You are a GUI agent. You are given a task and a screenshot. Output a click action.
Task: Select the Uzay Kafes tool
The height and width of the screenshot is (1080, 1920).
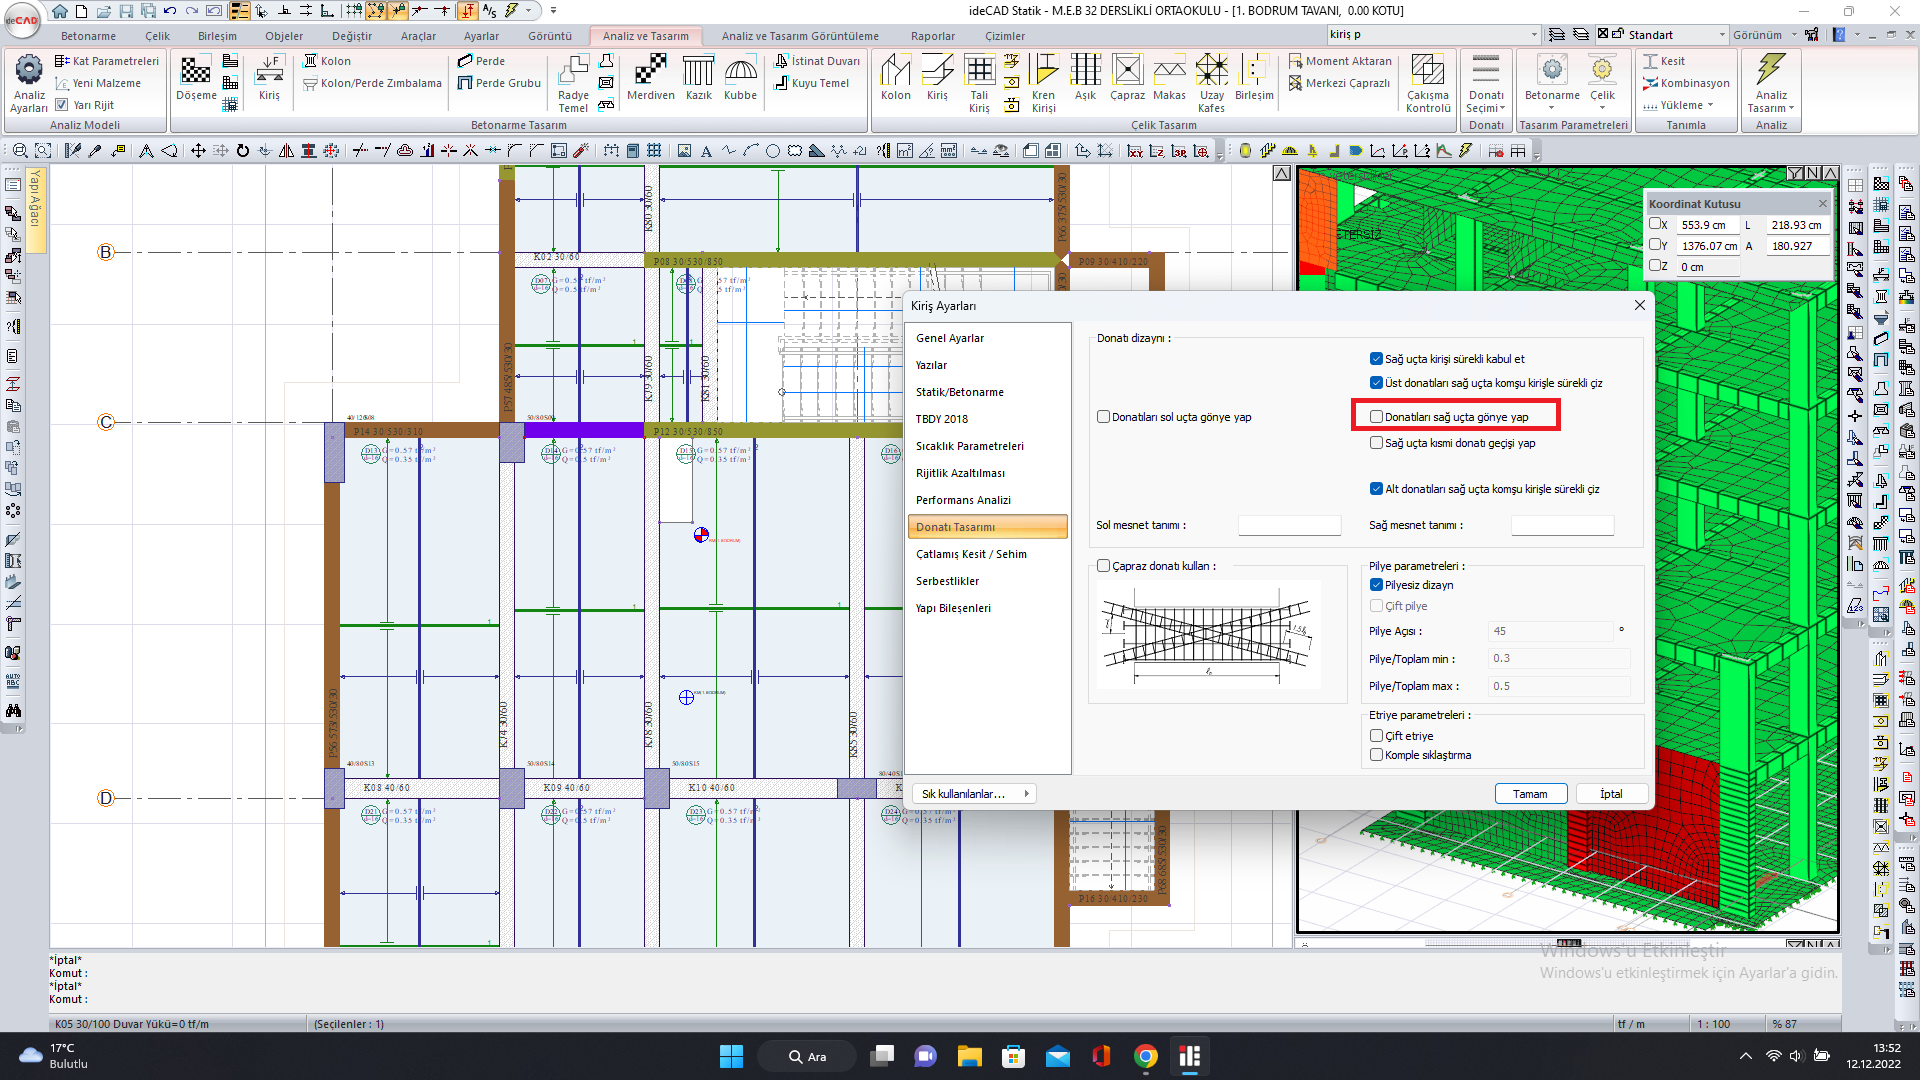point(1212,84)
